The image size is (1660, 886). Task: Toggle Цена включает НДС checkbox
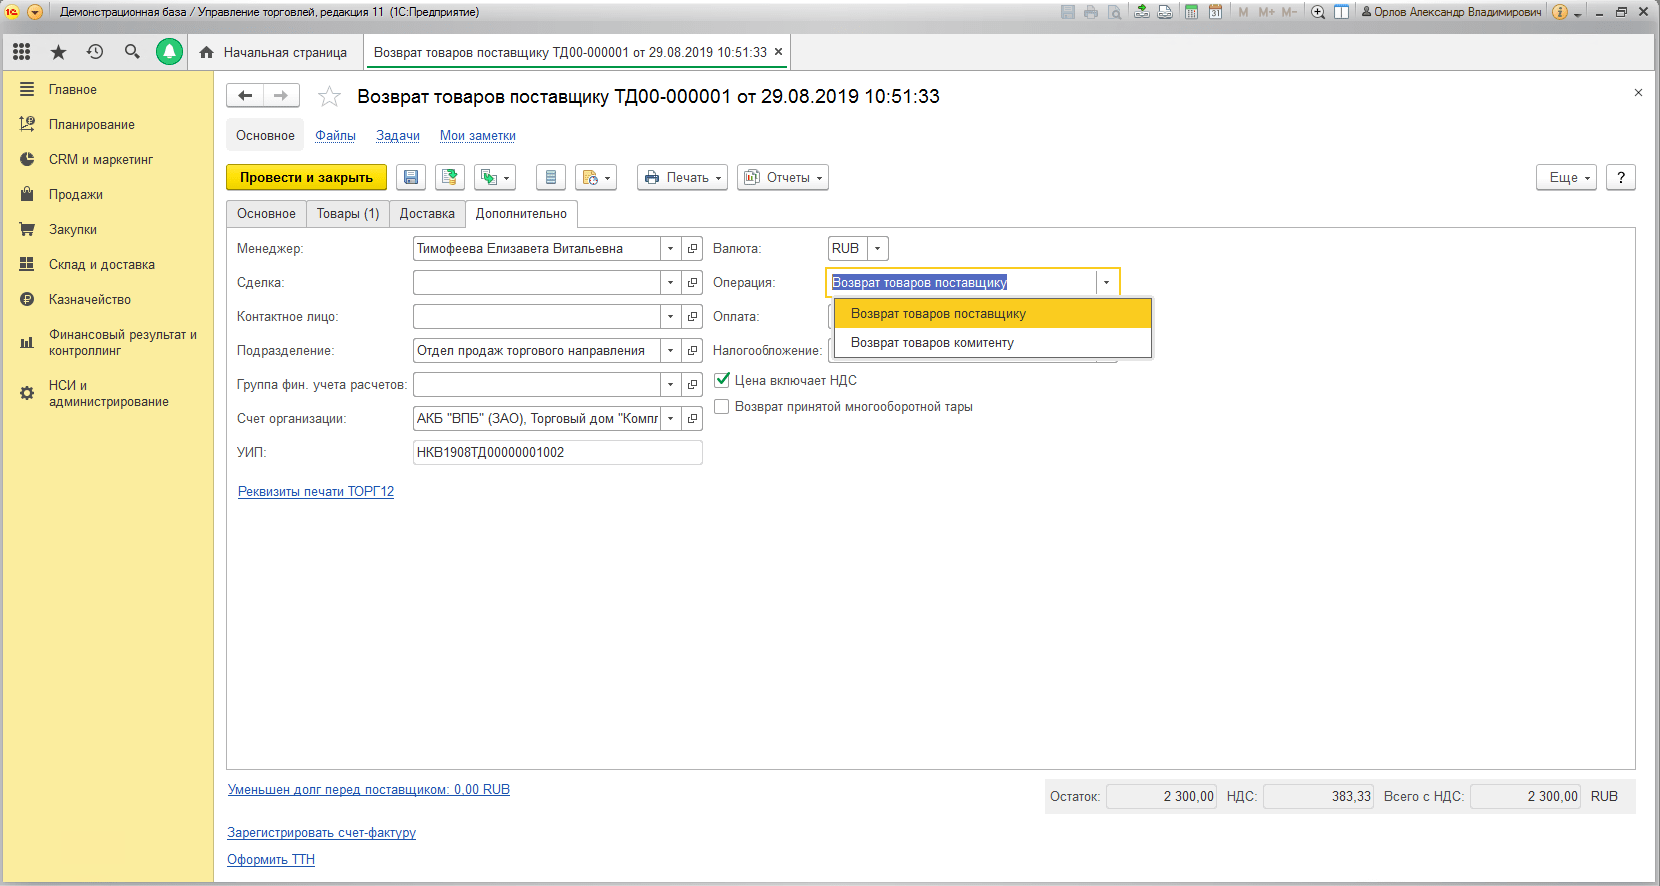click(x=722, y=380)
